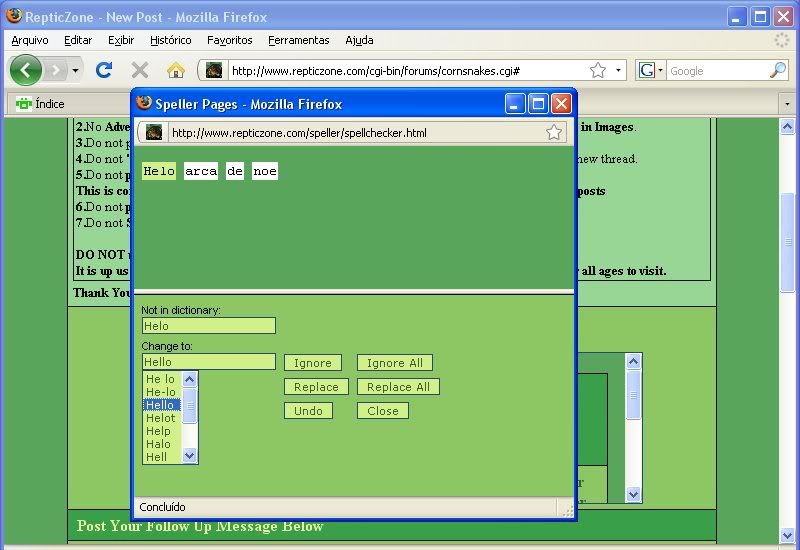Screen dimensions: 800x550
Task: Bookmark the spellchecker page with star icon
Action: tap(554, 133)
